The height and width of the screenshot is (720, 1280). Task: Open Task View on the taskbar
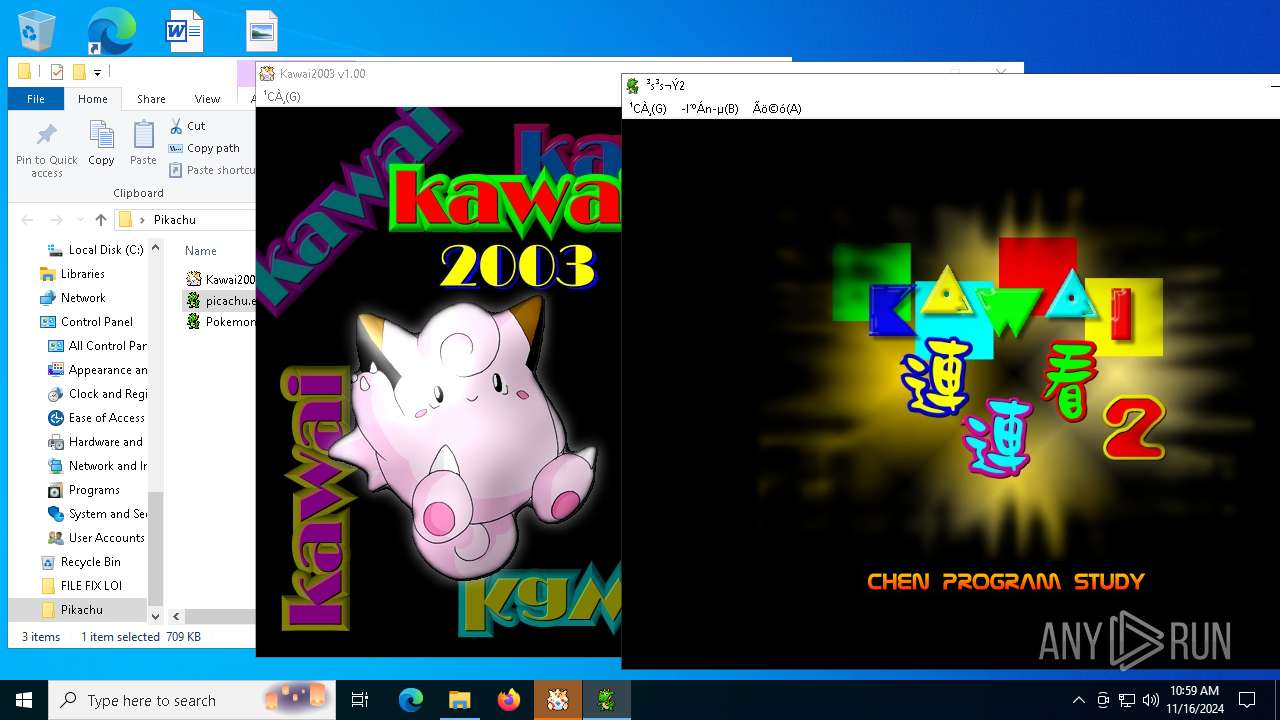360,700
